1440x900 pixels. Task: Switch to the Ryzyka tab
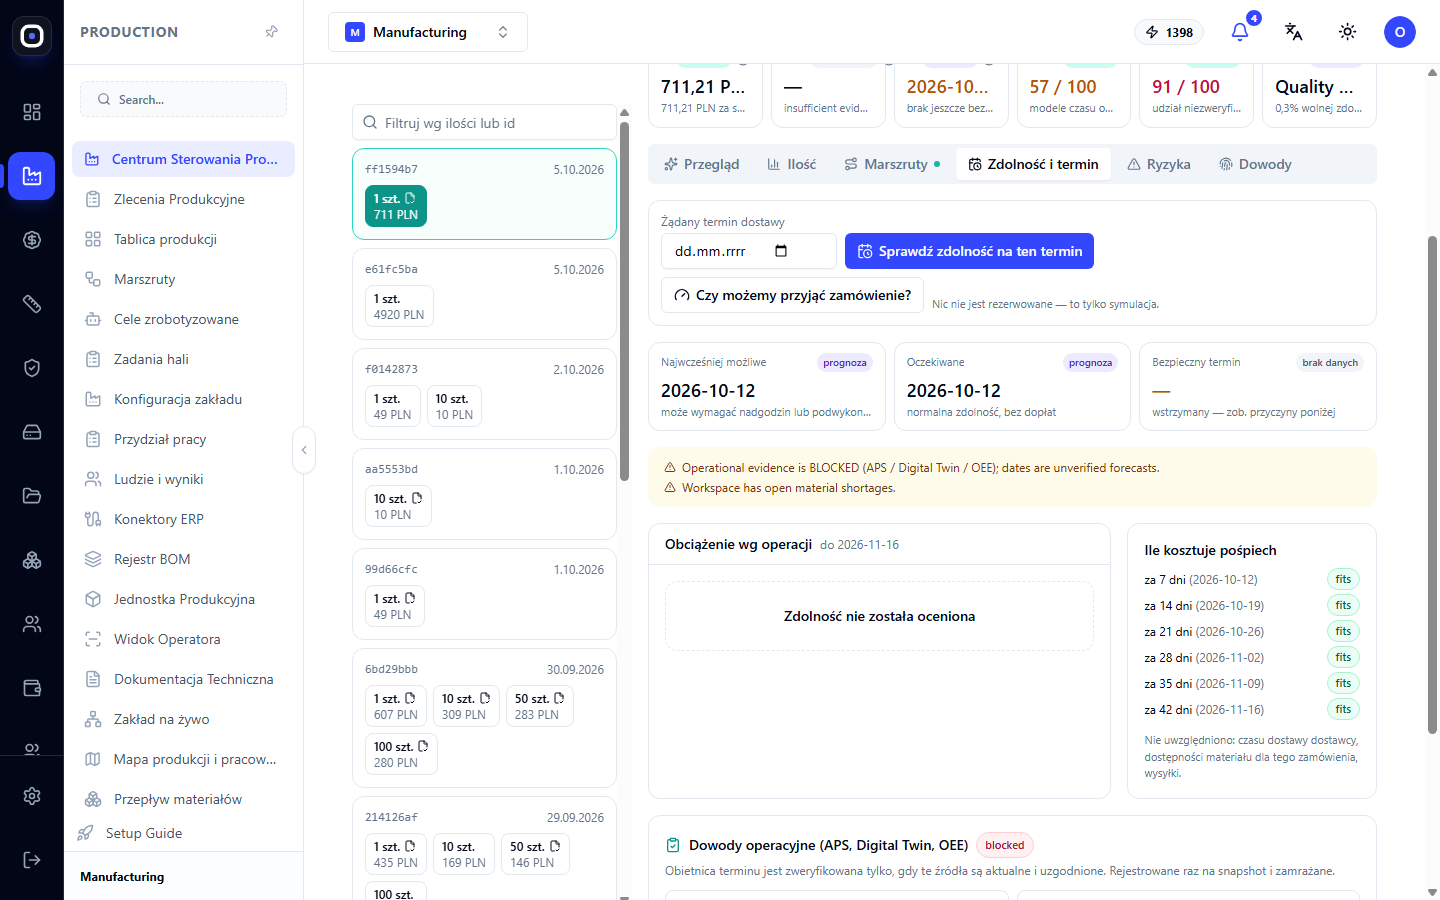(1158, 164)
